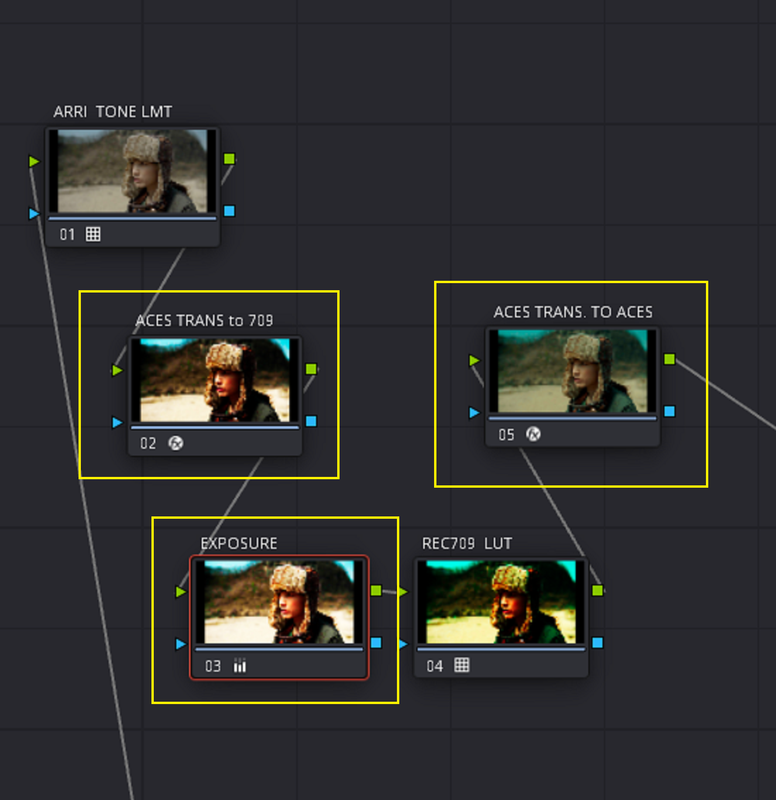Click blue key output of EXPOSURE node
The height and width of the screenshot is (800, 776).
376,642
